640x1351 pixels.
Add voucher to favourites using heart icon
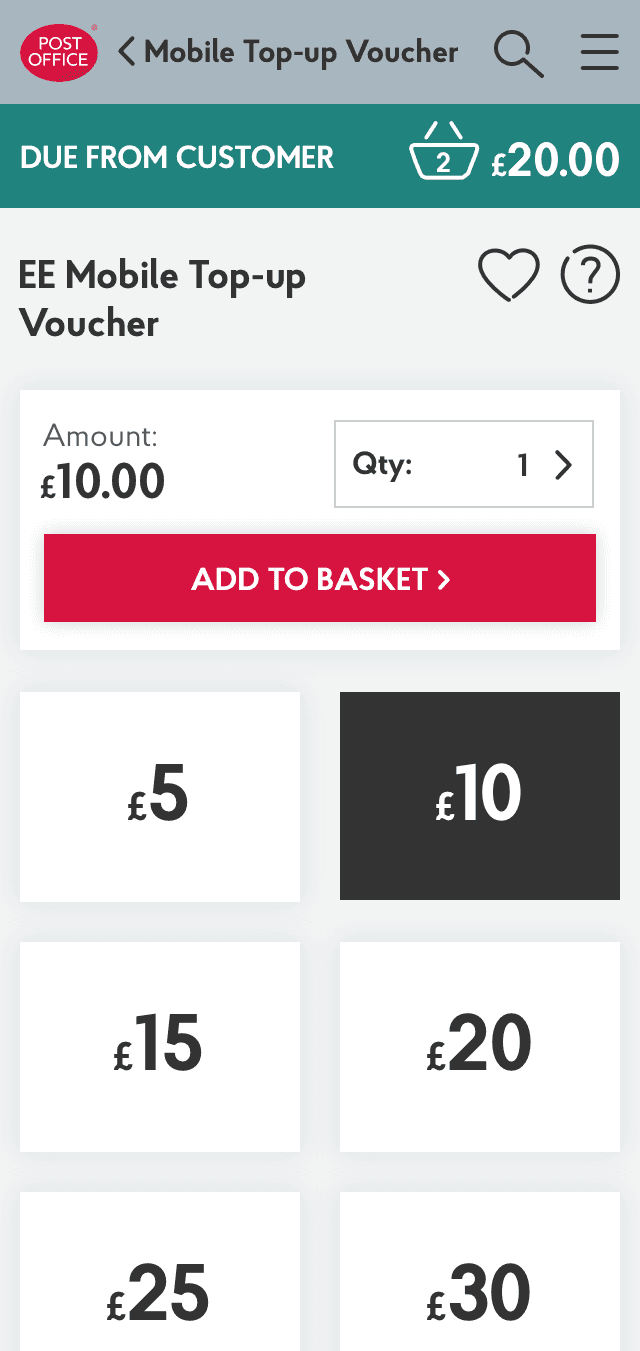pyautogui.click(x=509, y=273)
